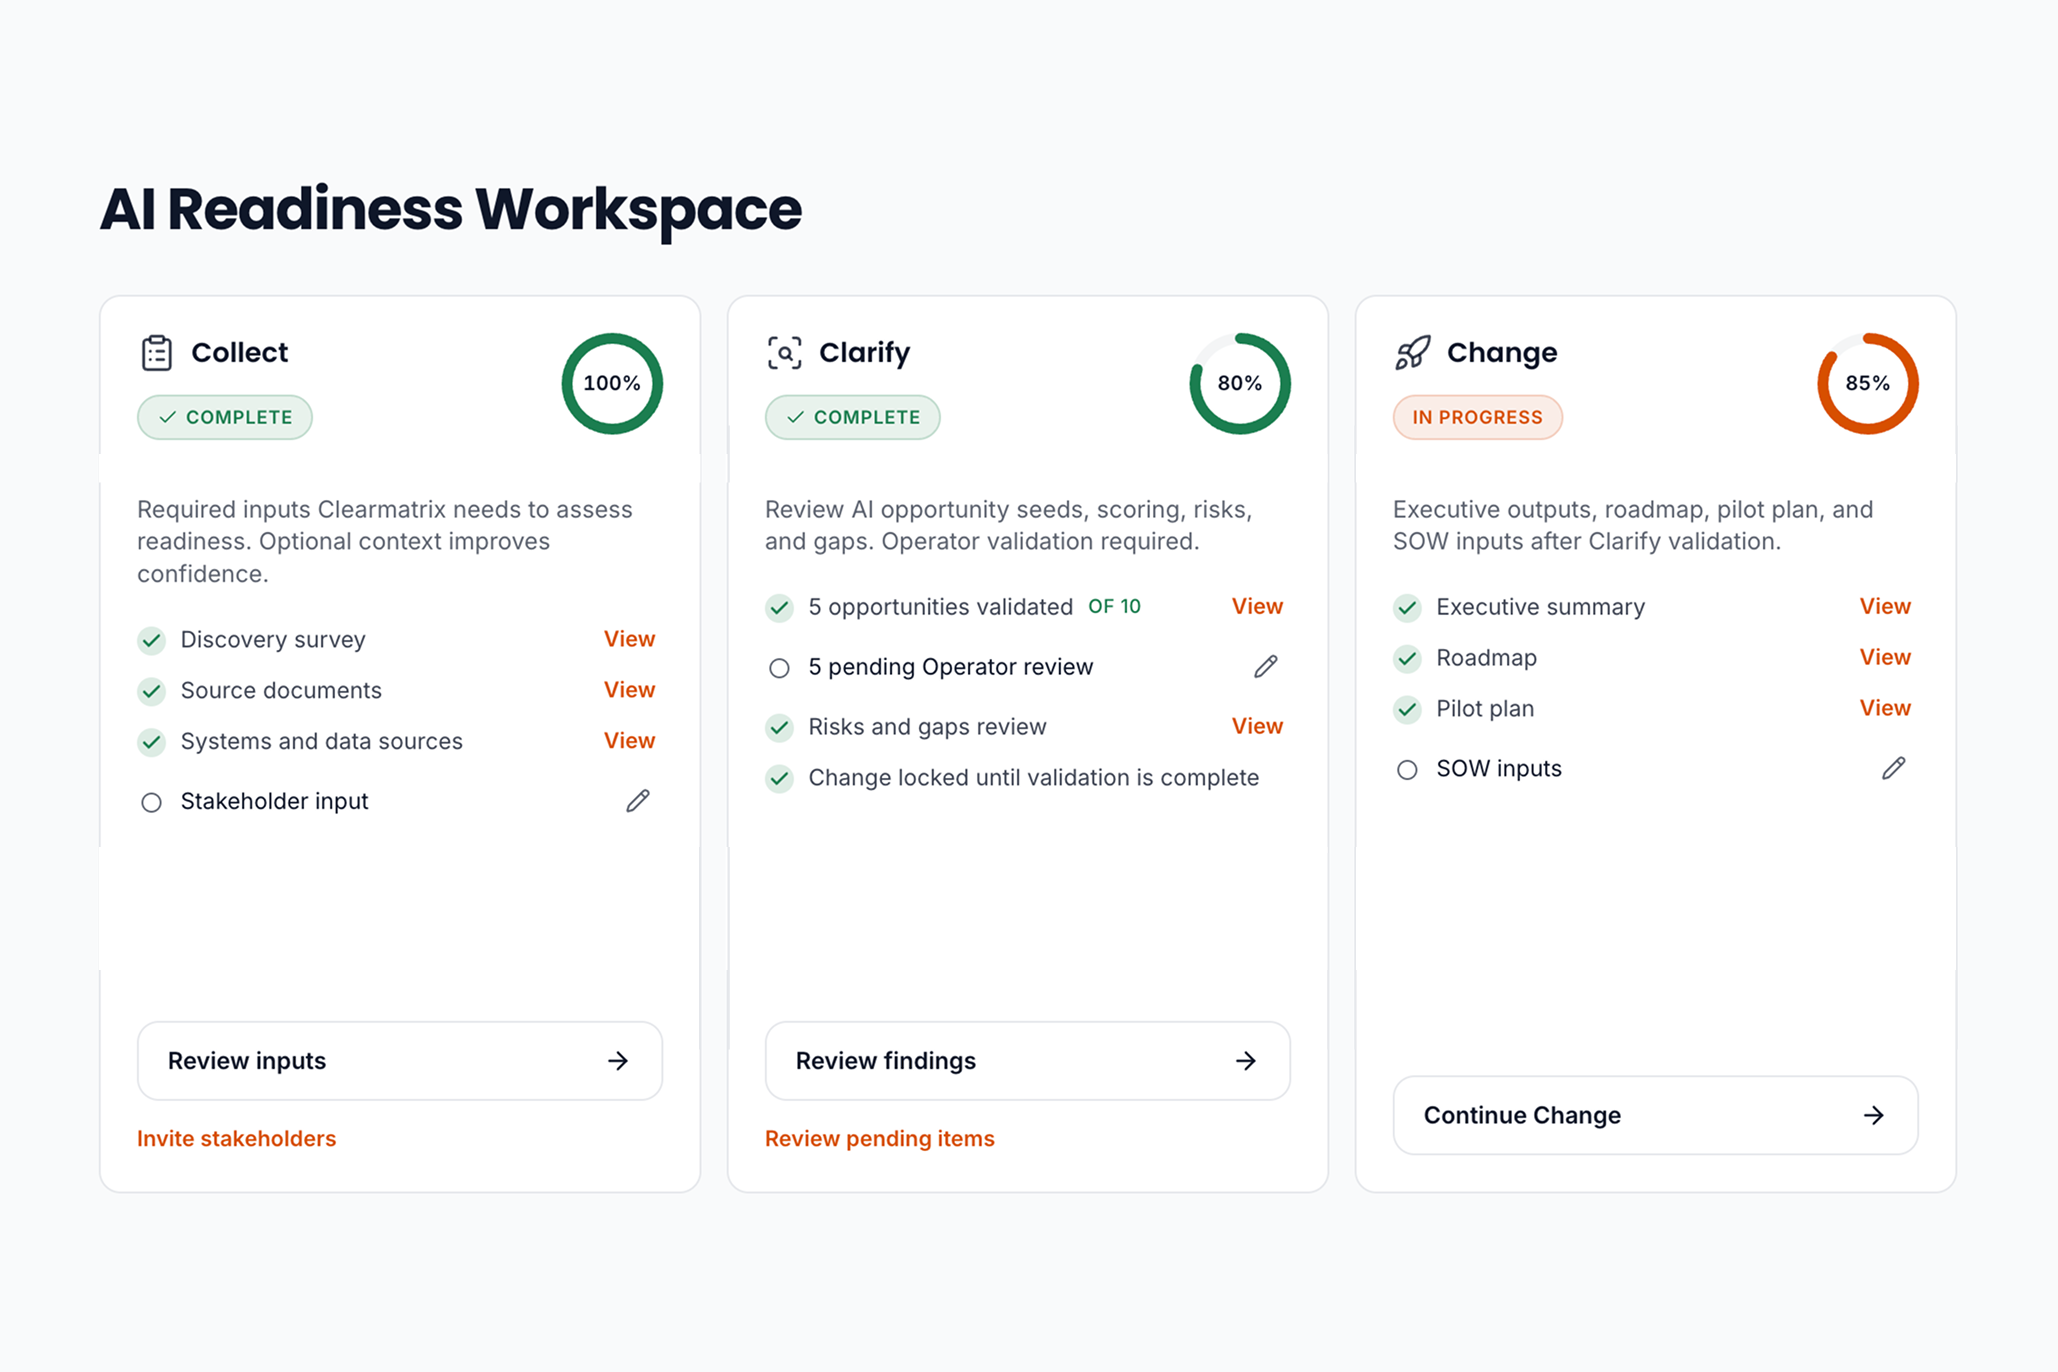This screenshot has height=1372, width=2058.
Task: Click check icon beside Change locked until validation
Action: 780,778
